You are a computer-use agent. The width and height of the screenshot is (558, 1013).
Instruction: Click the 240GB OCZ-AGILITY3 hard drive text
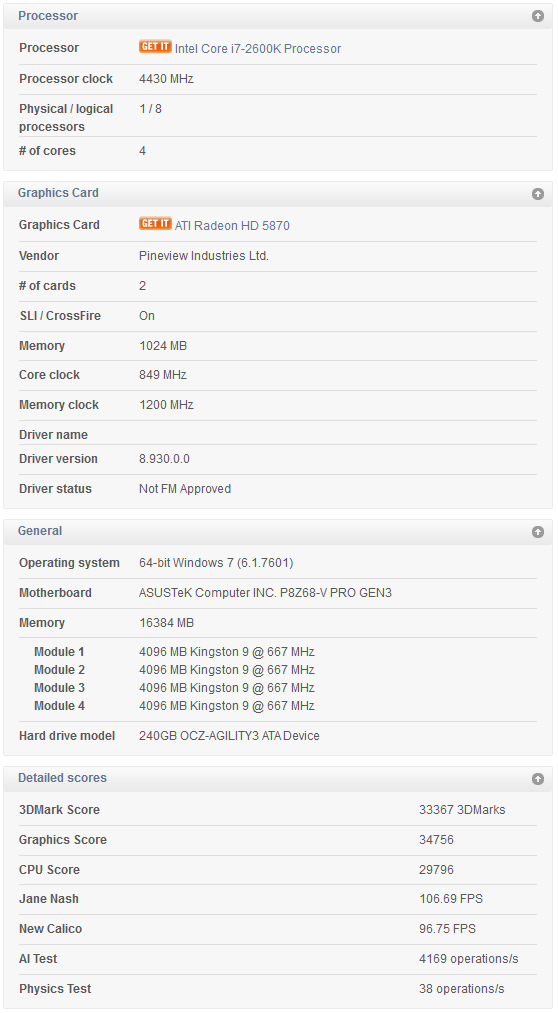coord(229,735)
